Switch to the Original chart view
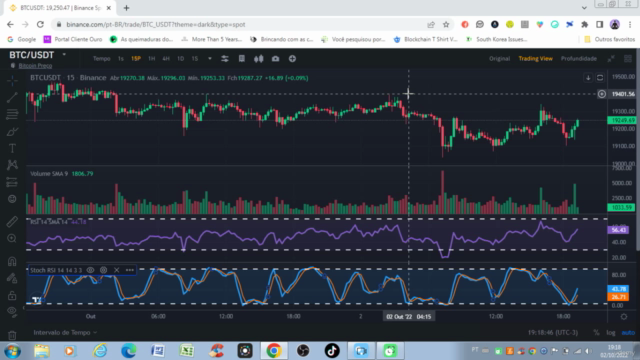640x360 pixels. [500, 59]
